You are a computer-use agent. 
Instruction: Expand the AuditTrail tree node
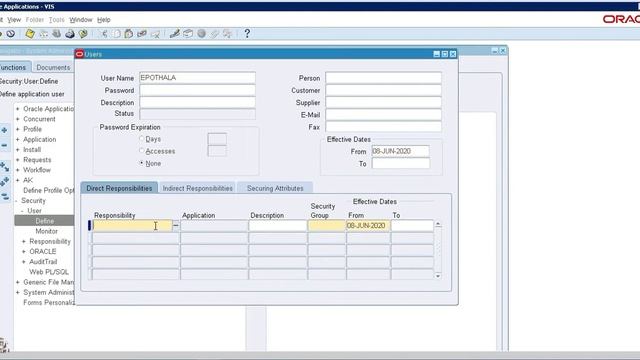click(24, 262)
